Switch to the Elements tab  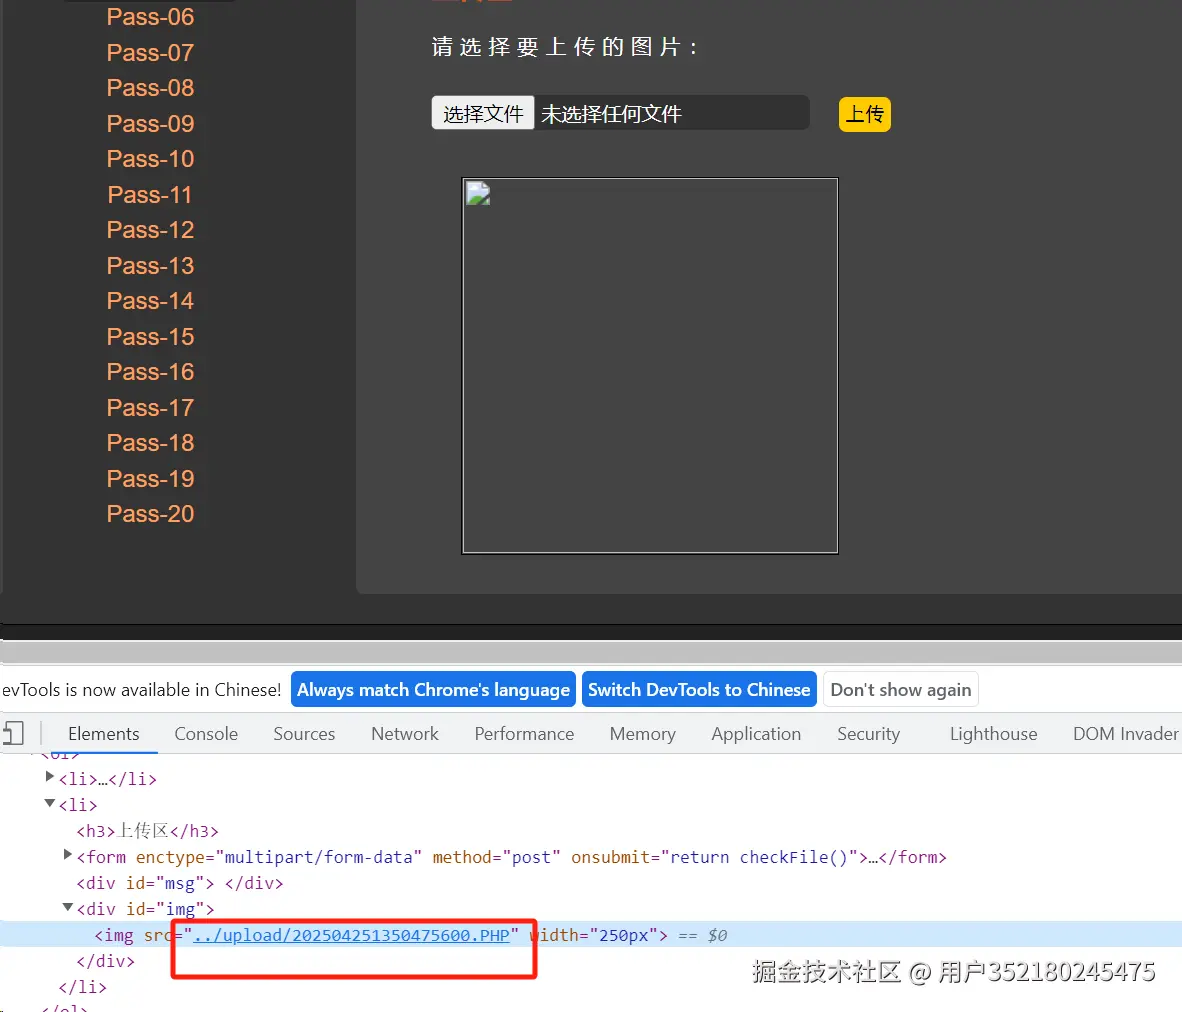[103, 734]
